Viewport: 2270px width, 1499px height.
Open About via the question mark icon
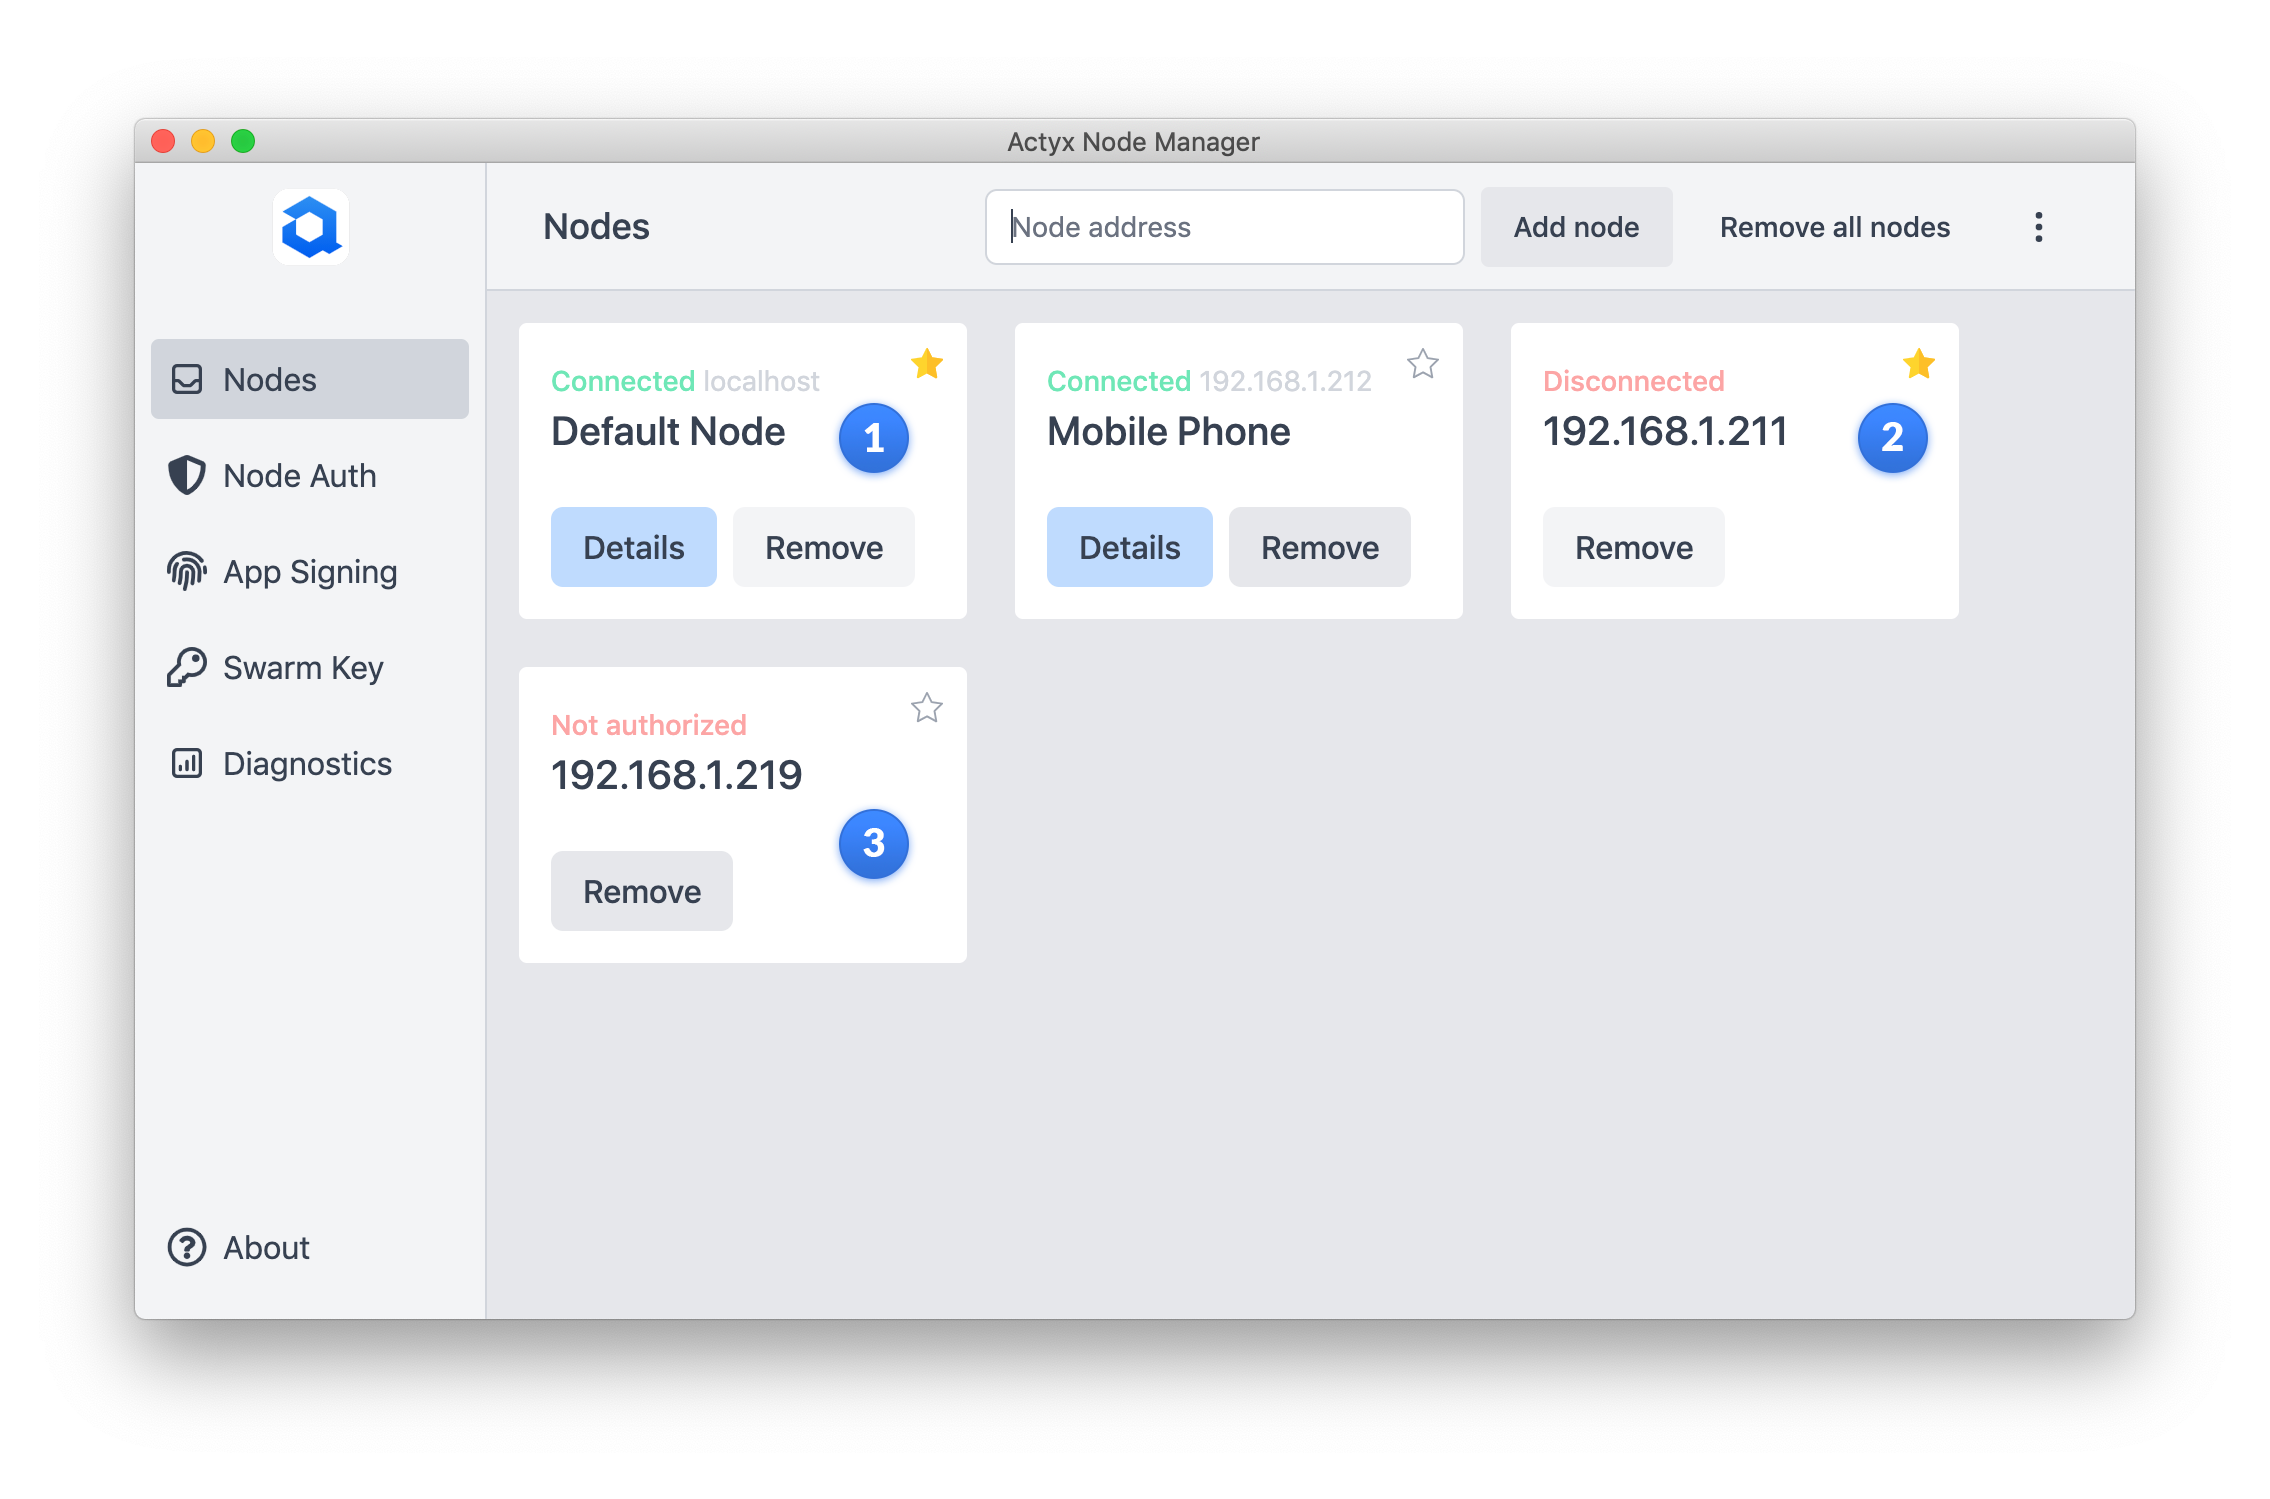tap(187, 1247)
